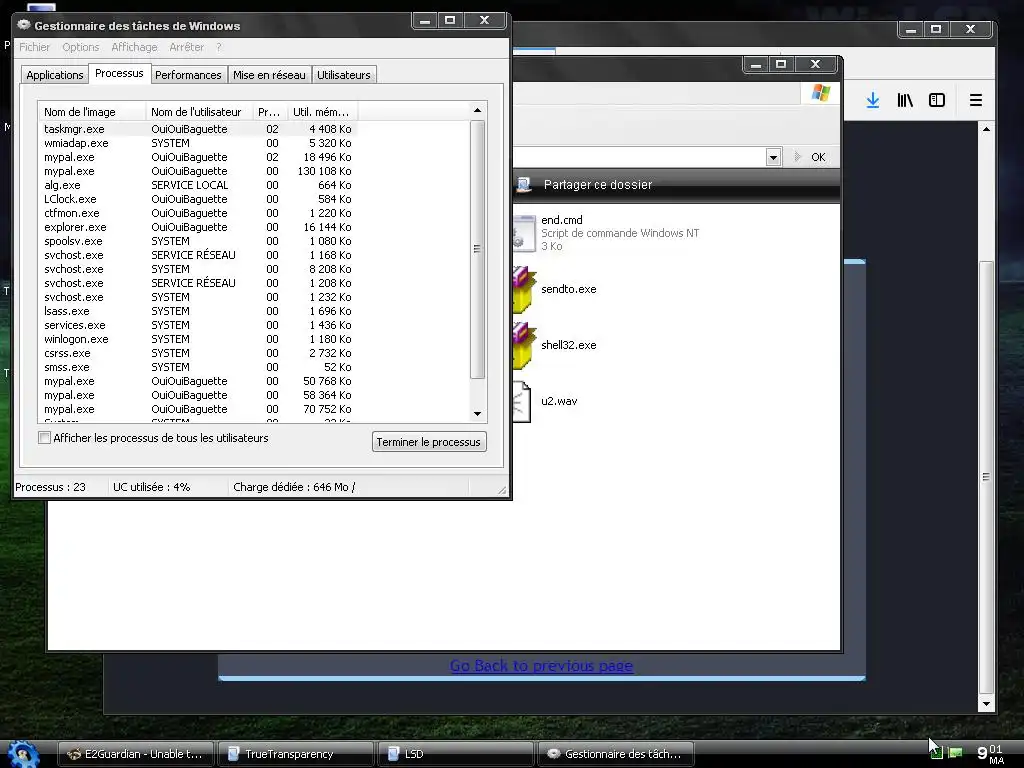
Task: Open the Start button gear icon
Action: pos(23,754)
